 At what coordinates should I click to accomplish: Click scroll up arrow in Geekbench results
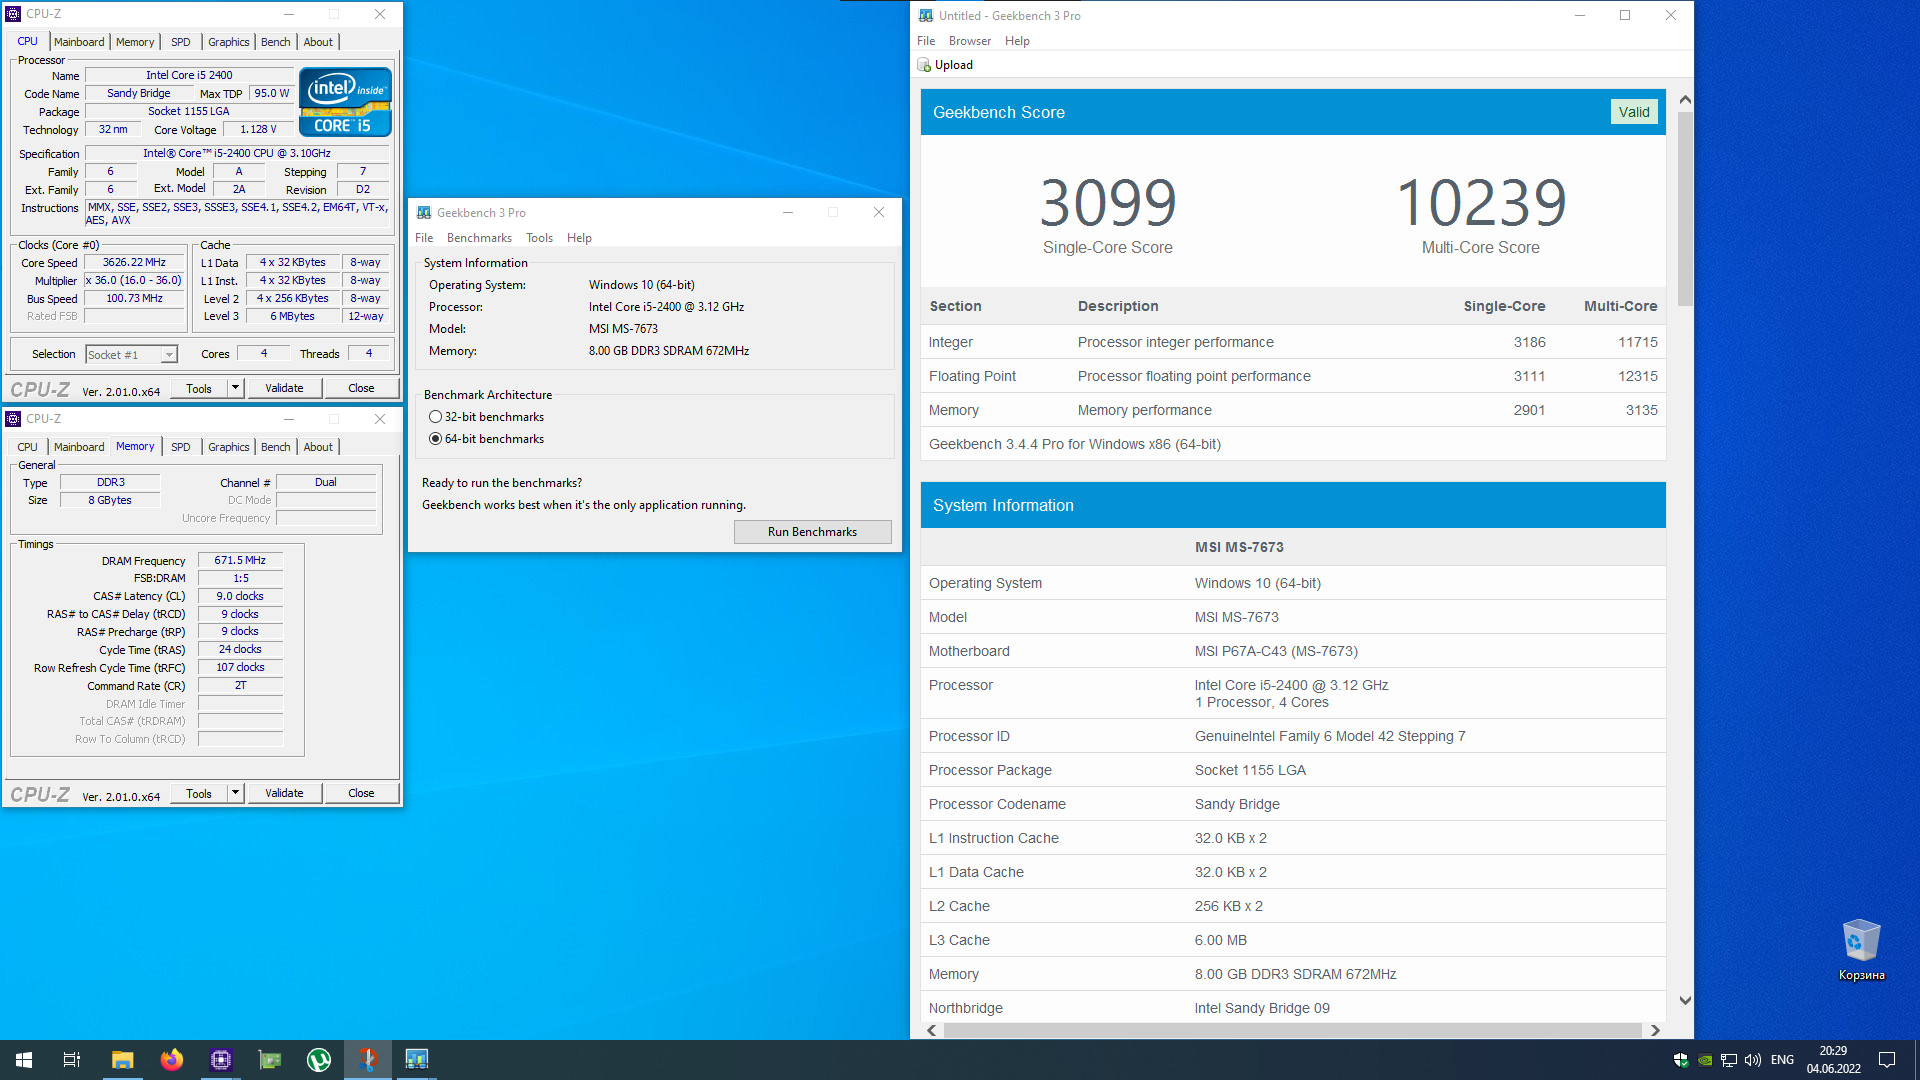point(1685,100)
